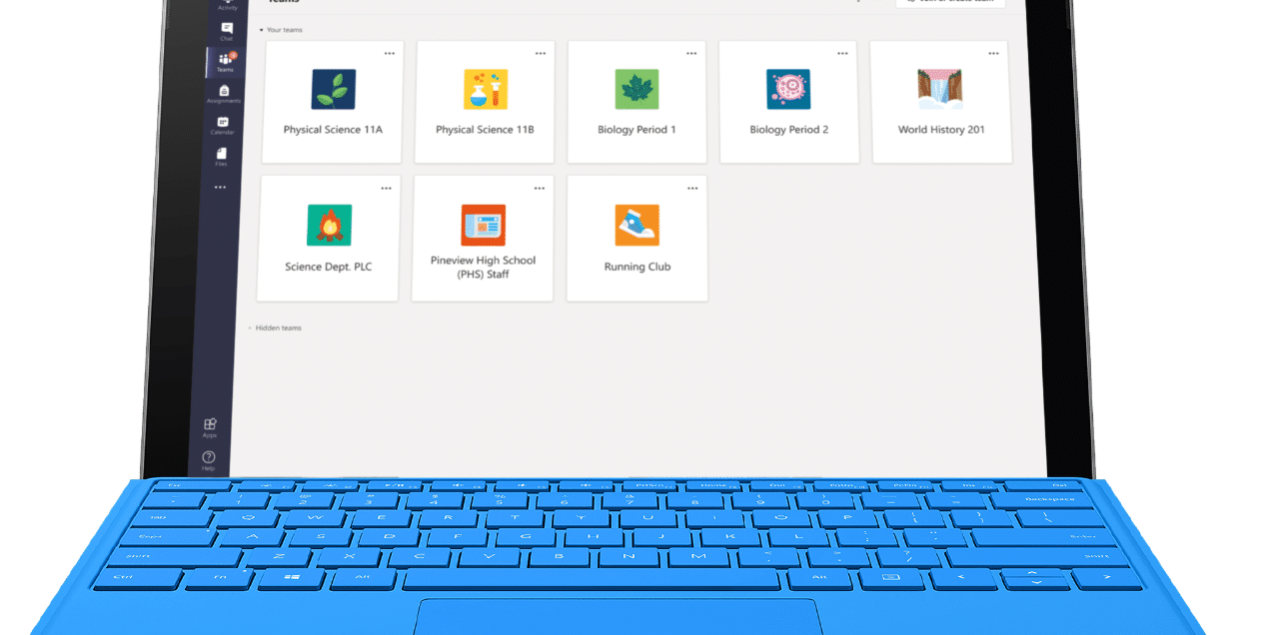1270x635 pixels.
Task: Open more options for Physical Science 11B
Action: 541,53
